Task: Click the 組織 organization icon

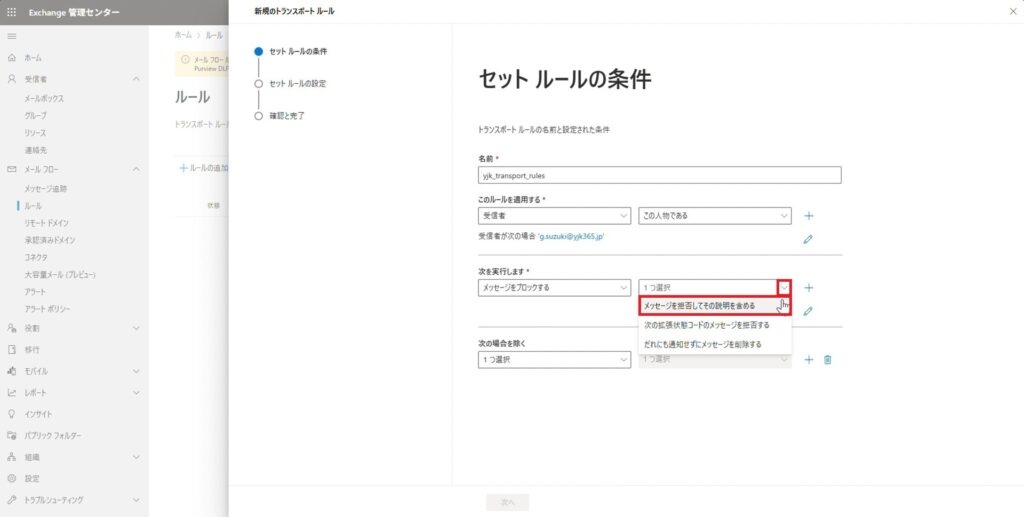Action: pos(12,457)
